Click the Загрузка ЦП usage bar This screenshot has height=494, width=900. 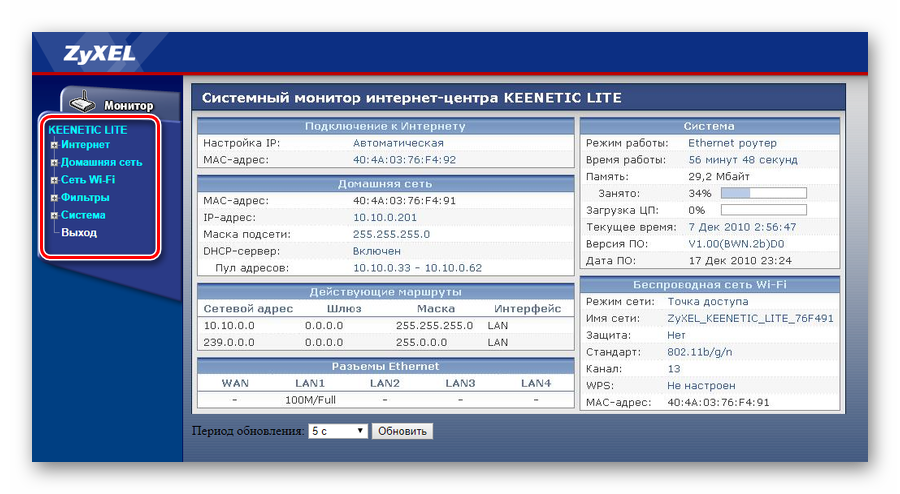pos(763,210)
